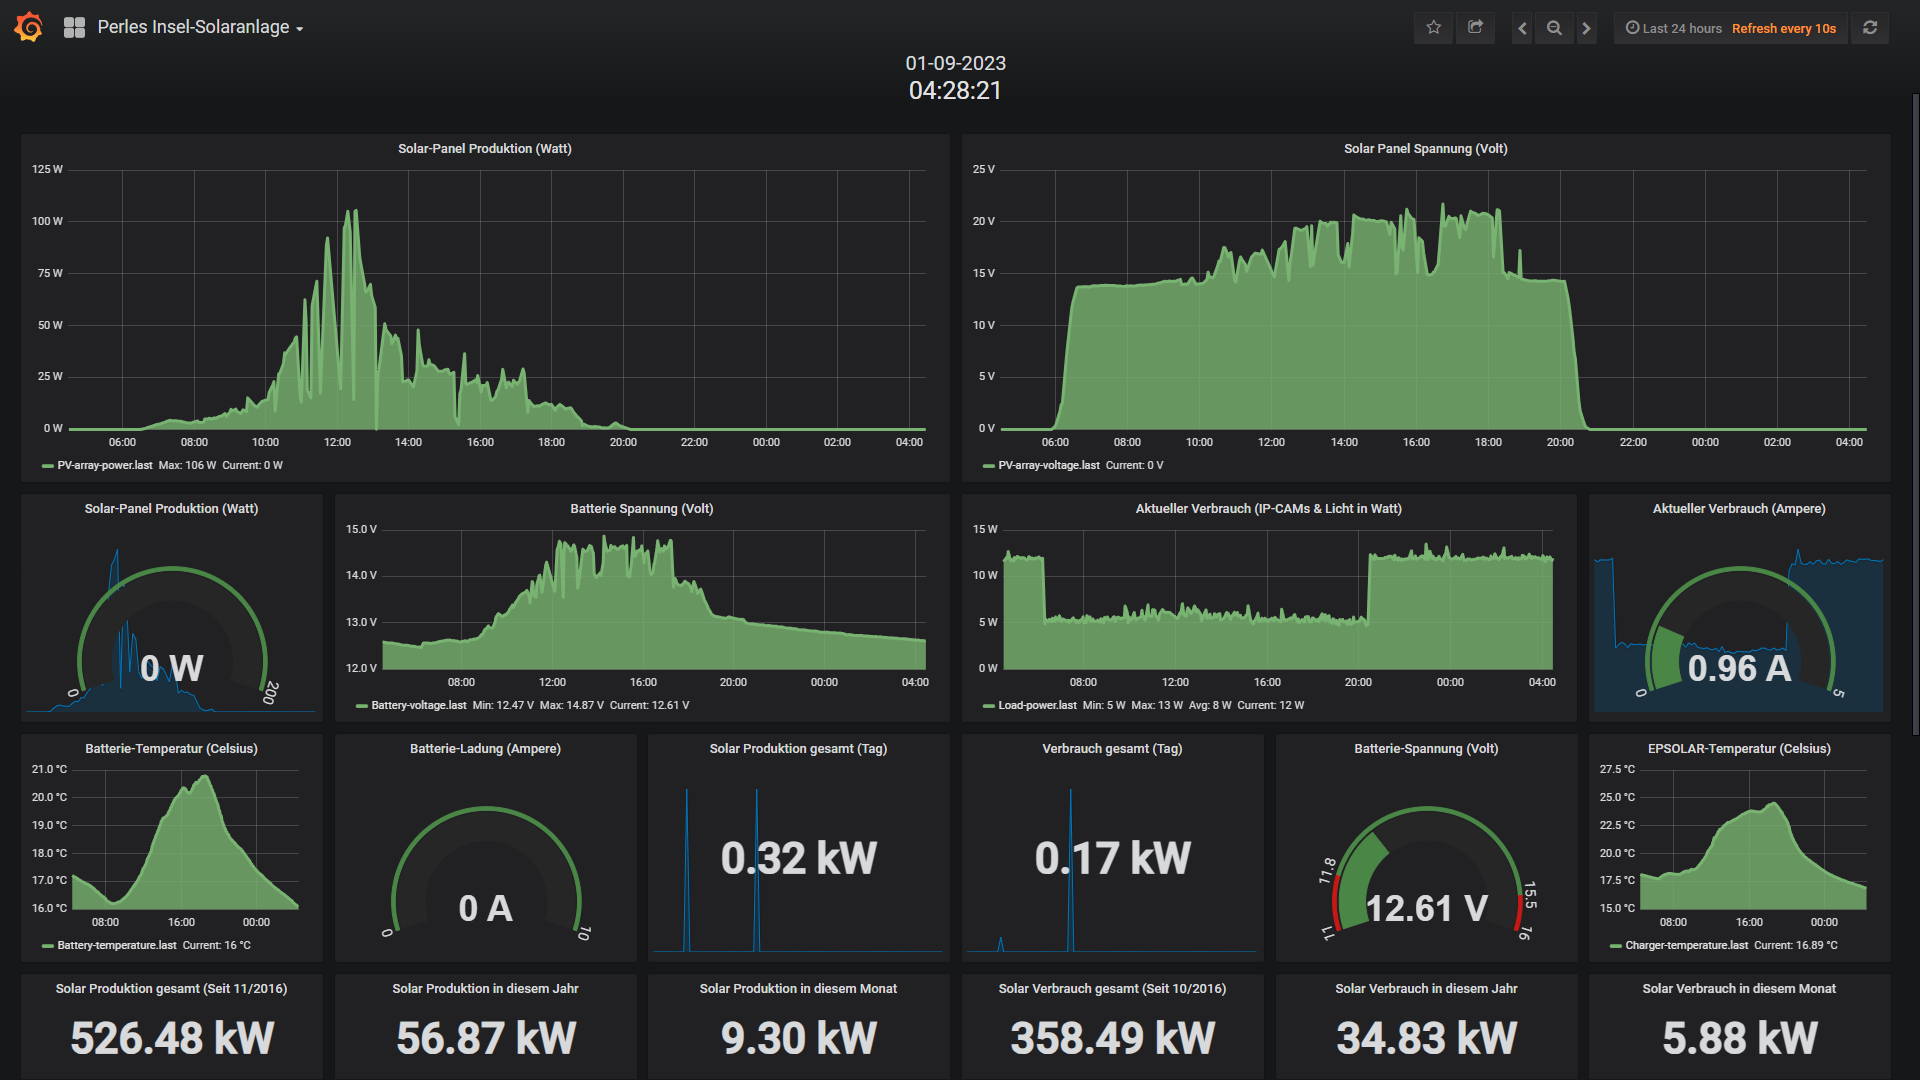Click the refresh dashboard icon
Image resolution: width=1920 pixels, height=1080 pixels.
1869,28
